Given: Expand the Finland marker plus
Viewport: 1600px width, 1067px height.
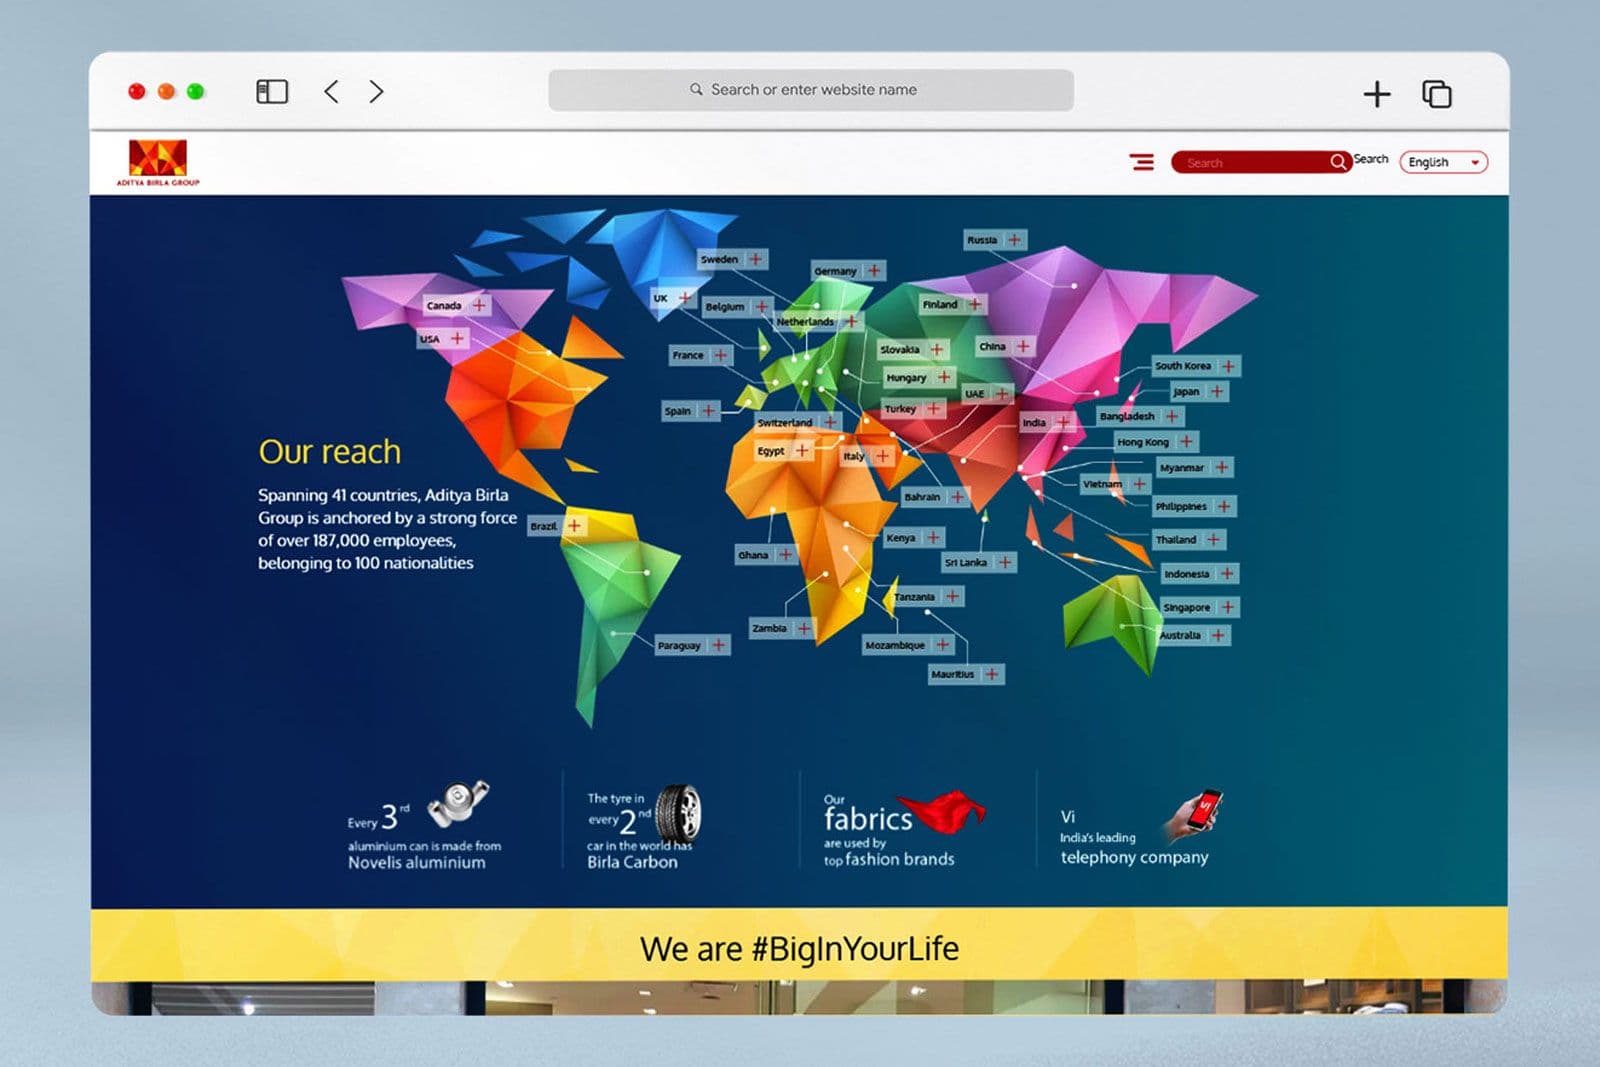Looking at the screenshot, I should pyautogui.click(x=974, y=304).
